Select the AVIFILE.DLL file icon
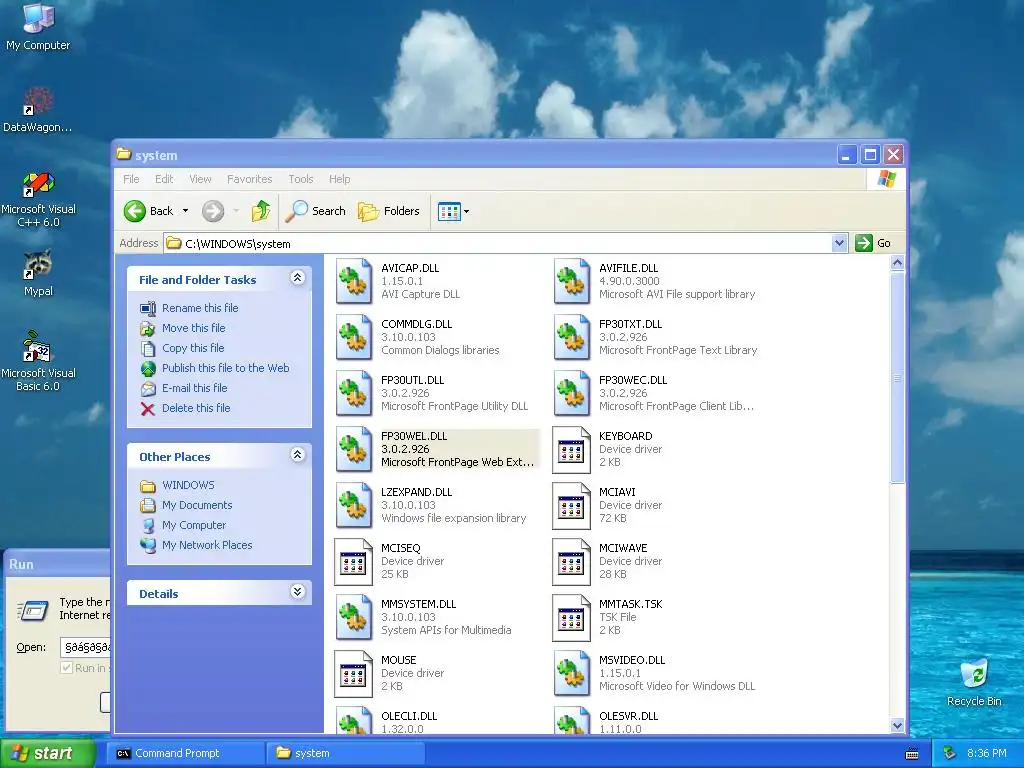1024x768 pixels. tap(571, 281)
